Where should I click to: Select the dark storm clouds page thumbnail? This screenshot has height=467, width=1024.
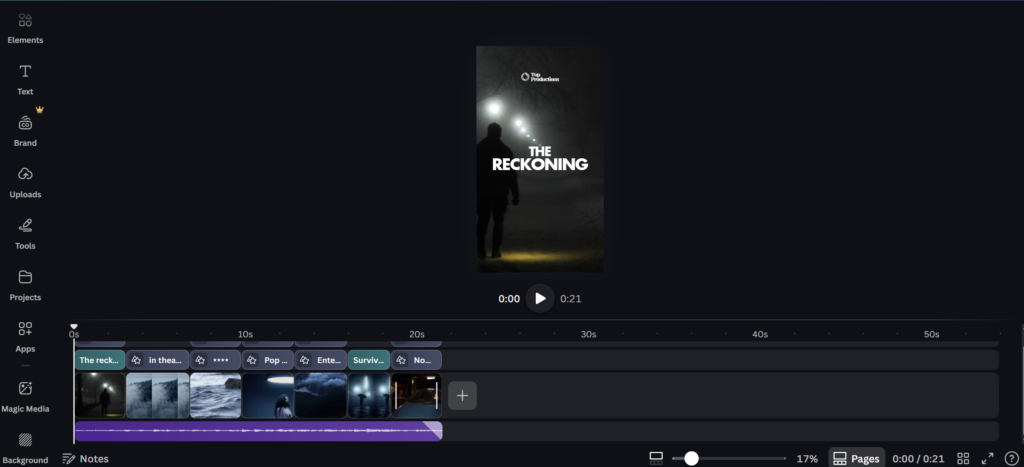tap(321, 395)
